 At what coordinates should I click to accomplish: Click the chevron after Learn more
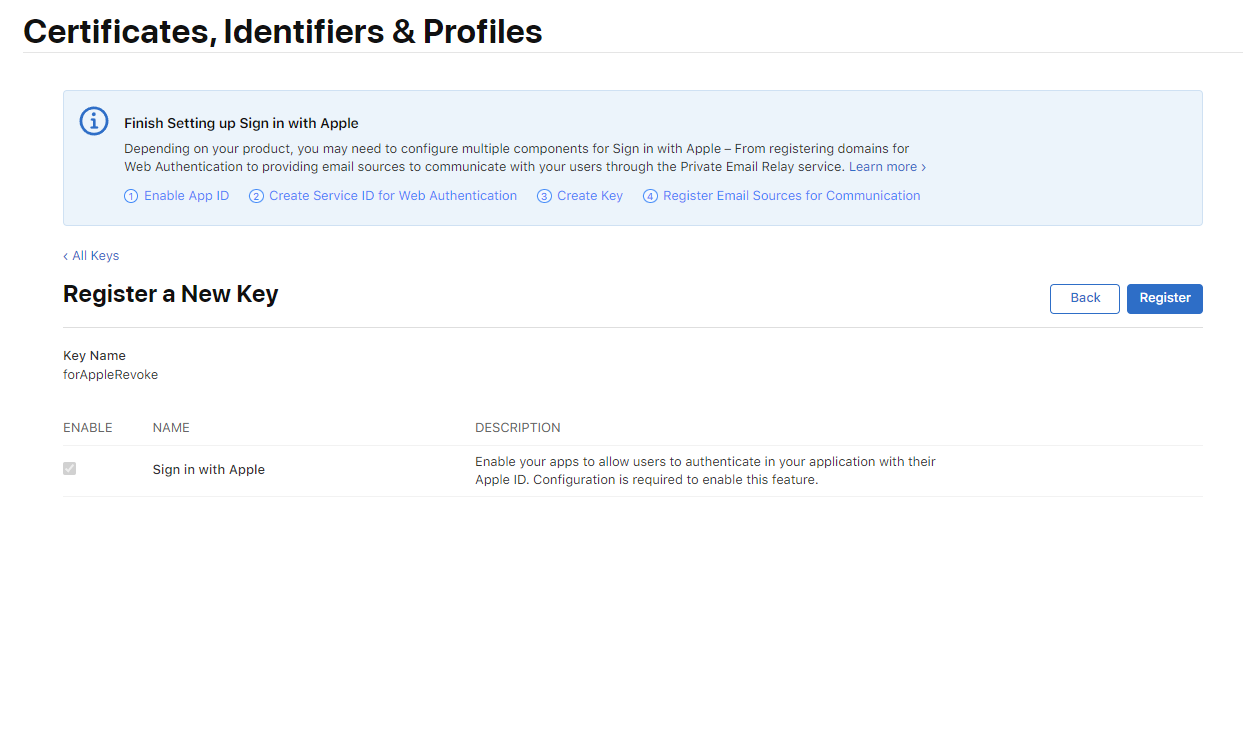pos(923,167)
